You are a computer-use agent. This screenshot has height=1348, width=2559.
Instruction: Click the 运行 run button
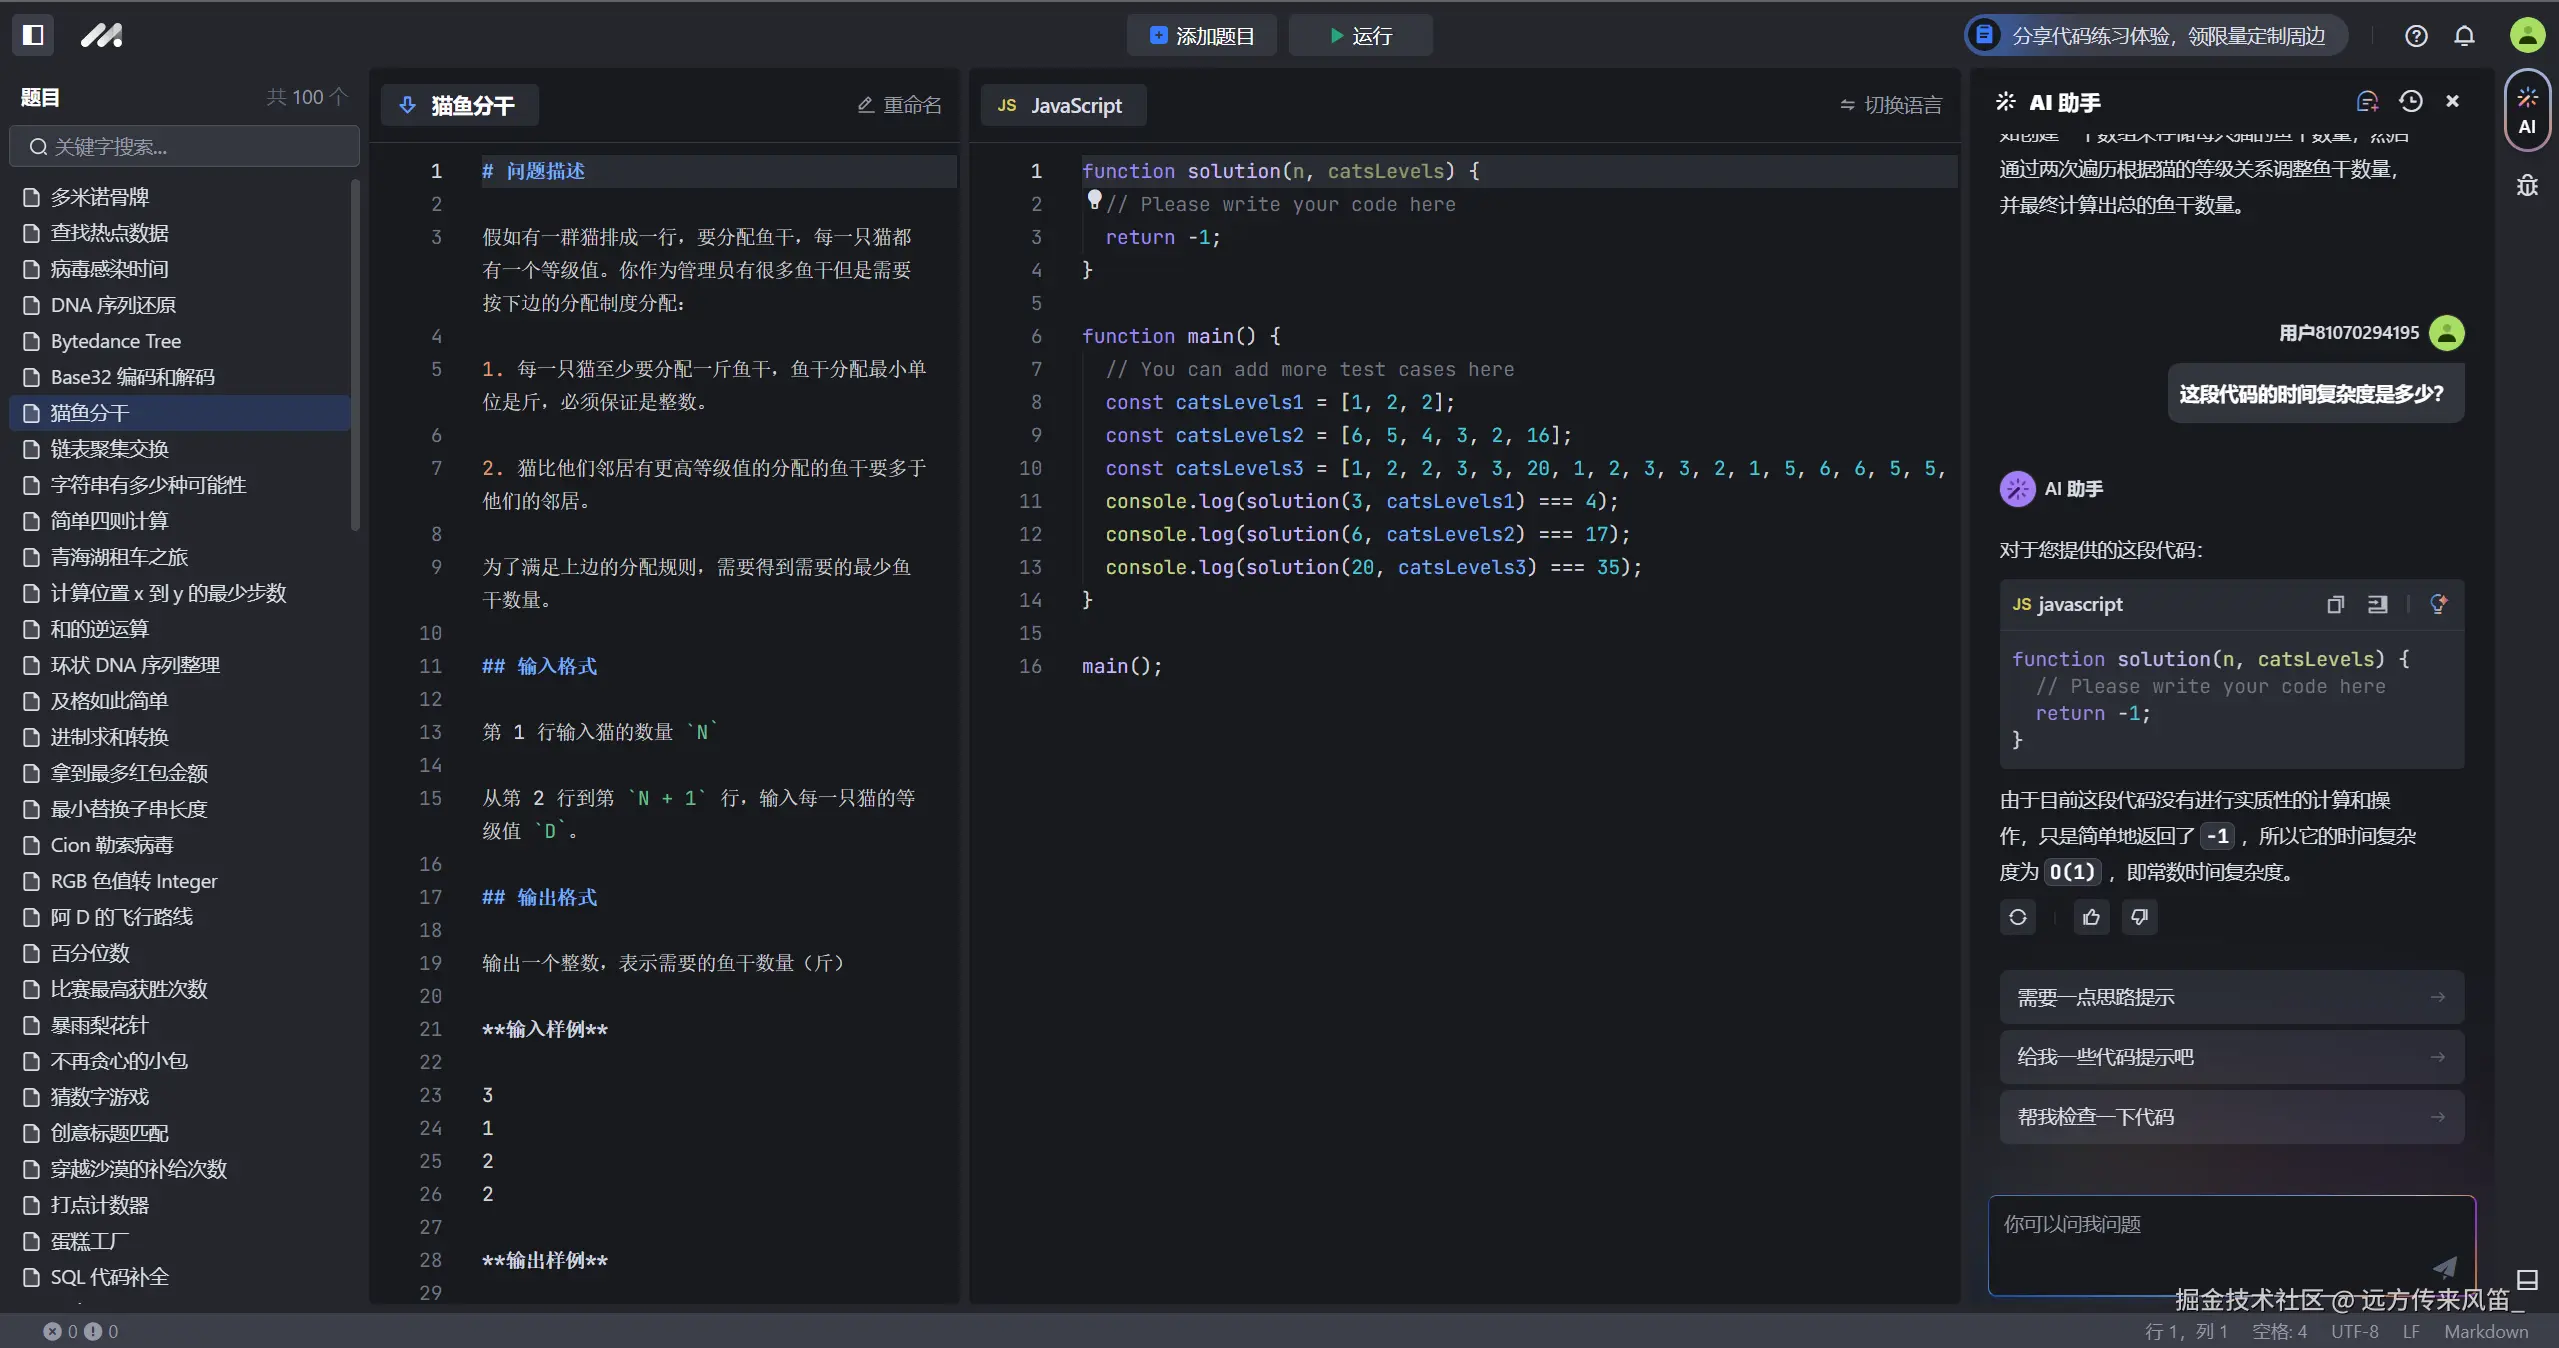pos(1361,36)
